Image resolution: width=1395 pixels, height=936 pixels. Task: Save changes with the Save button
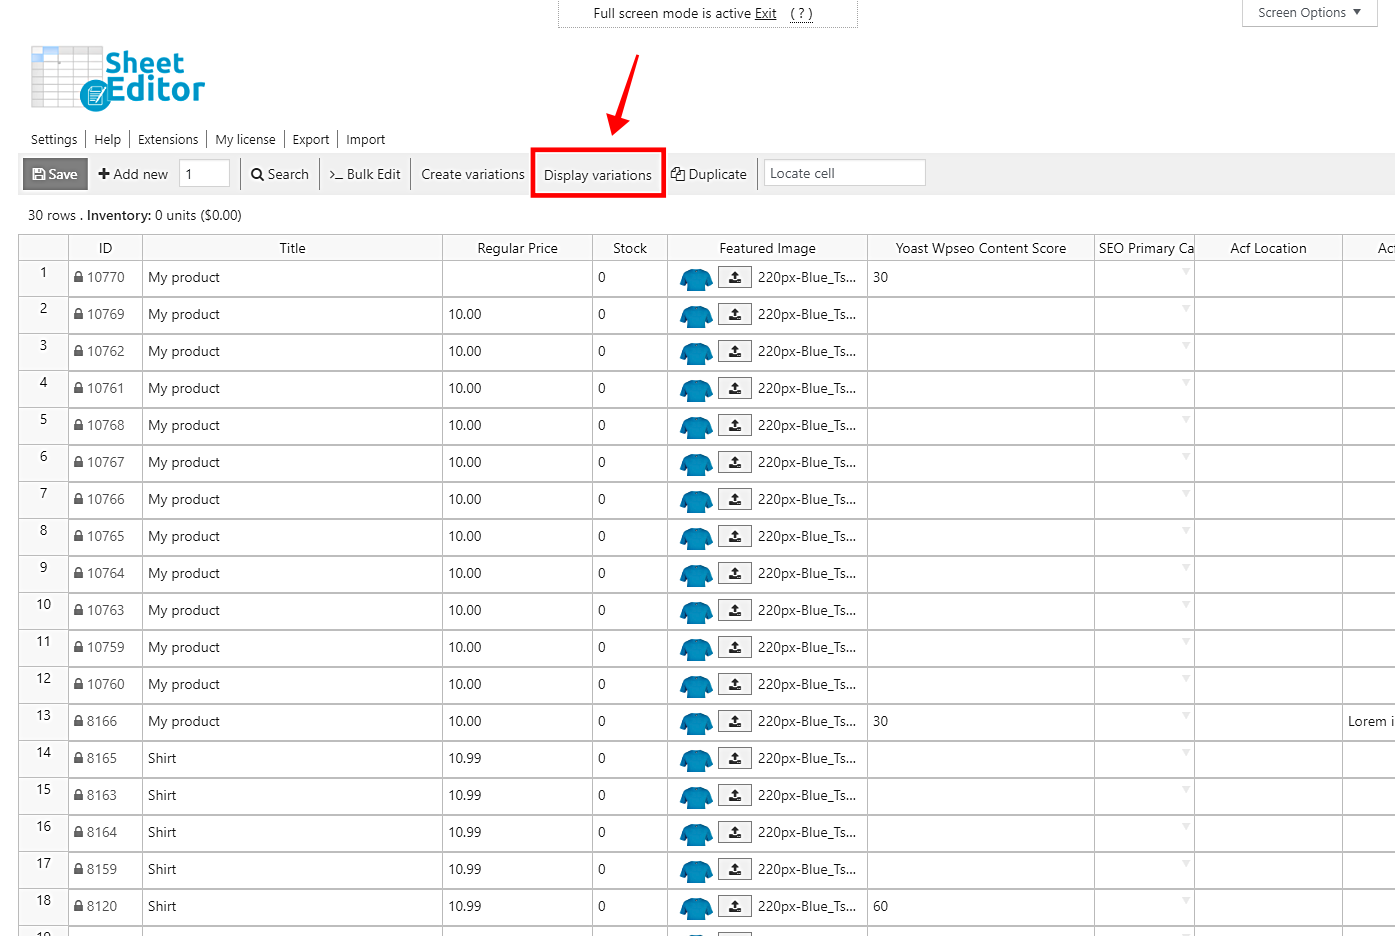click(55, 174)
